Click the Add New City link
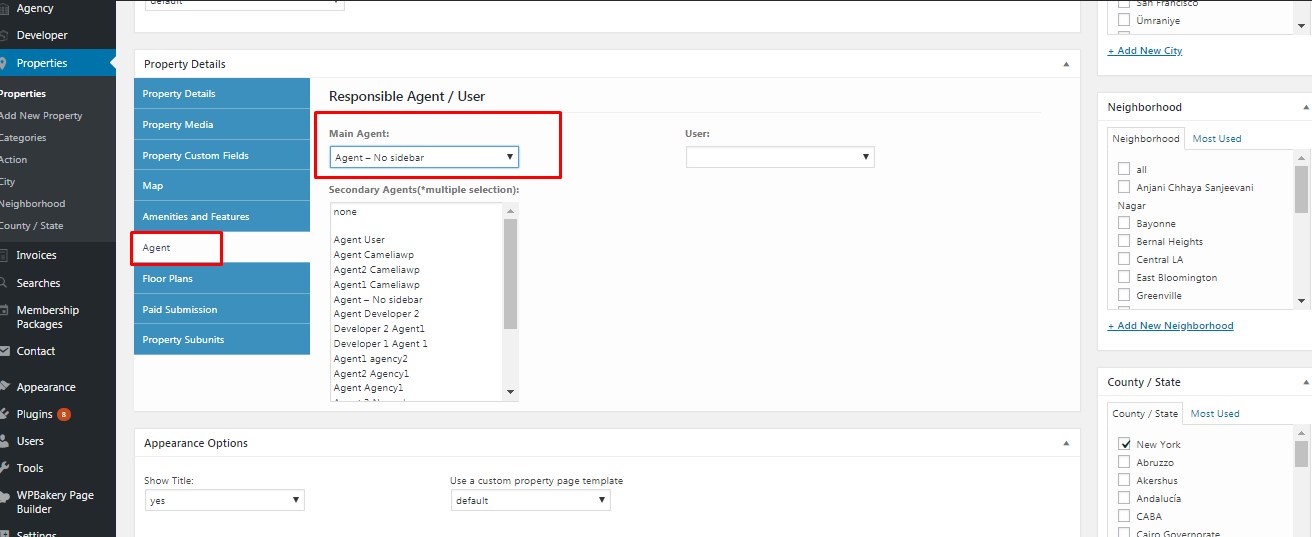Screen dimensions: 1312x537 click(x=1144, y=51)
